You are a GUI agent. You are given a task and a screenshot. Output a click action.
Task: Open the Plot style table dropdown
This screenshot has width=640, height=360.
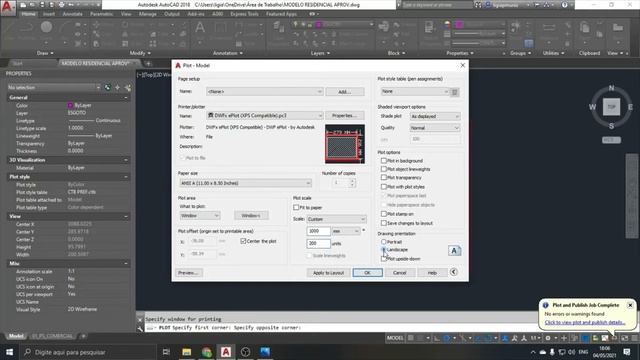point(415,91)
